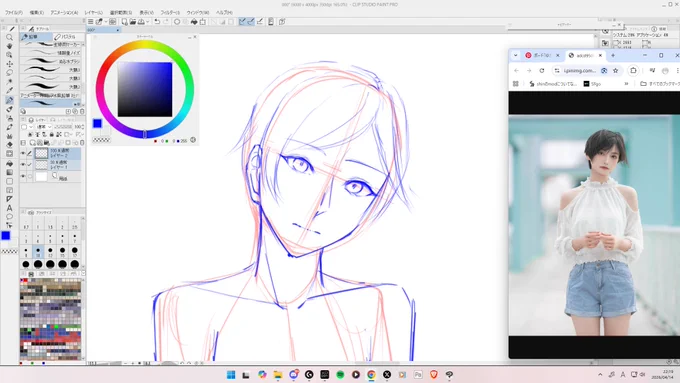This screenshot has width=680, height=383.
Task: Select brush size 10 preset
Action: (x=38, y=252)
